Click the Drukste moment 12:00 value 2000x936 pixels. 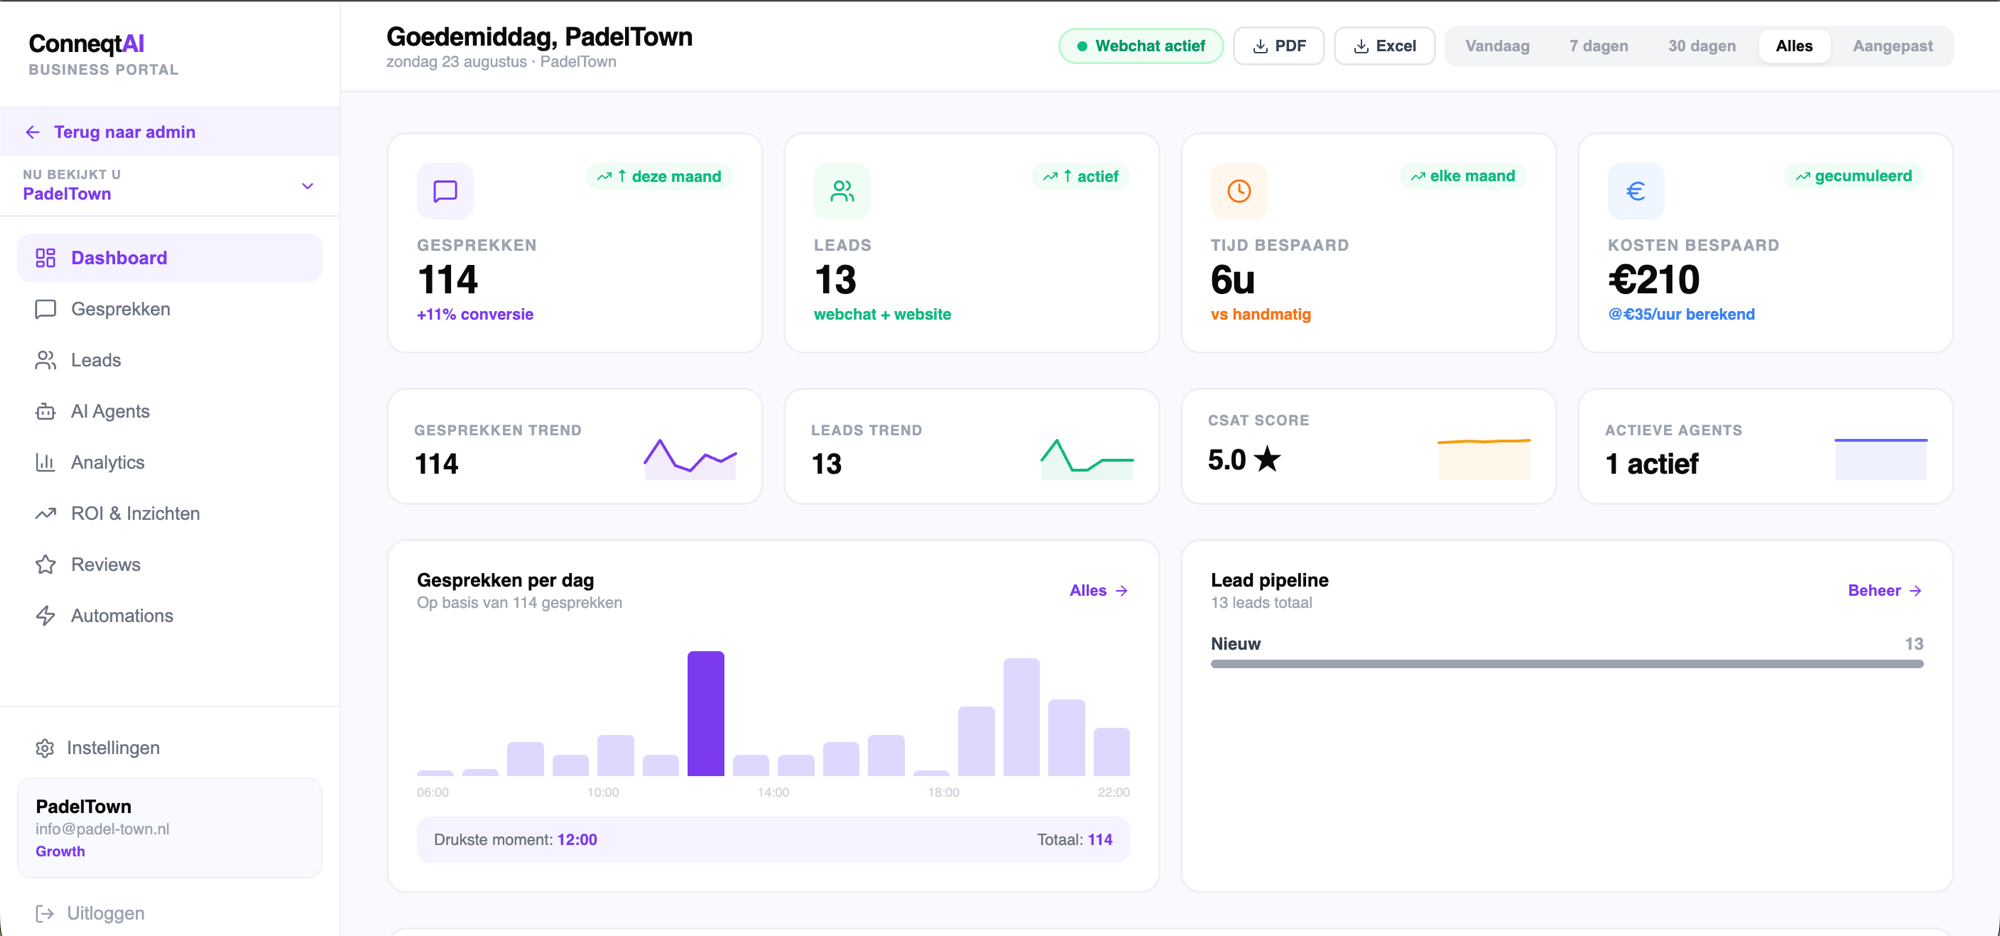pyautogui.click(x=577, y=840)
